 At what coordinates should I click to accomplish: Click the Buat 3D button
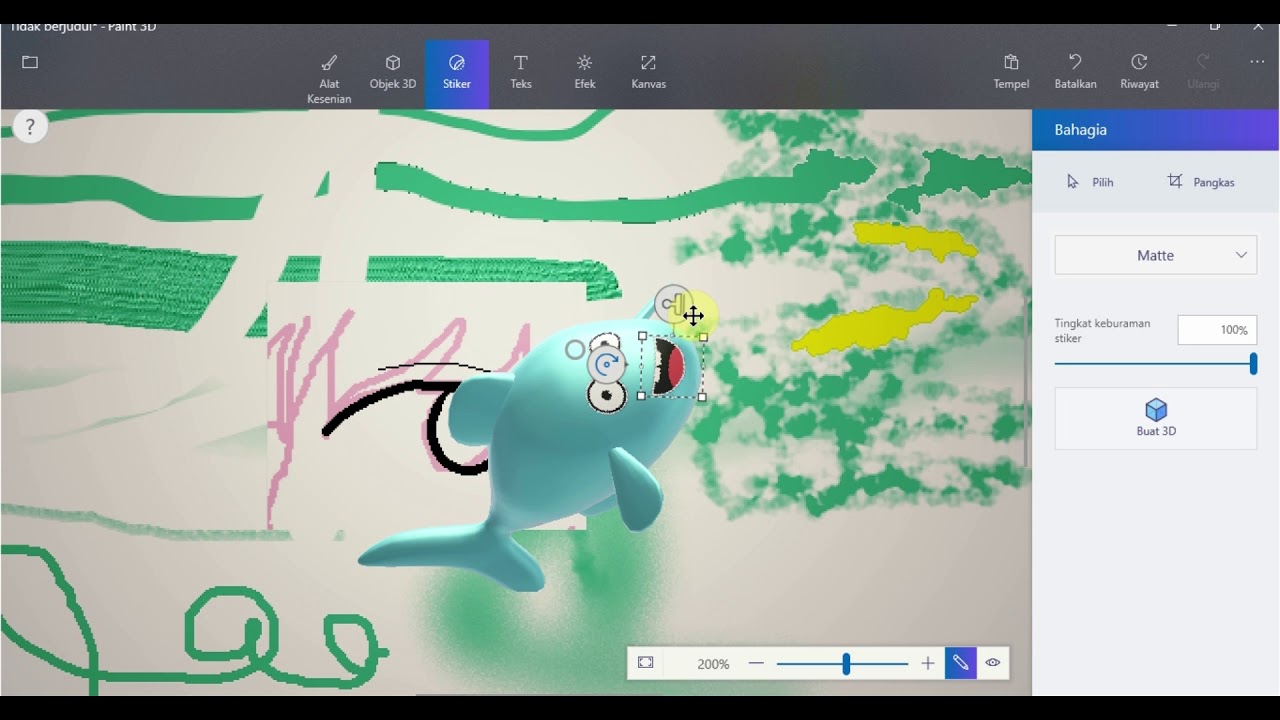coord(1156,418)
